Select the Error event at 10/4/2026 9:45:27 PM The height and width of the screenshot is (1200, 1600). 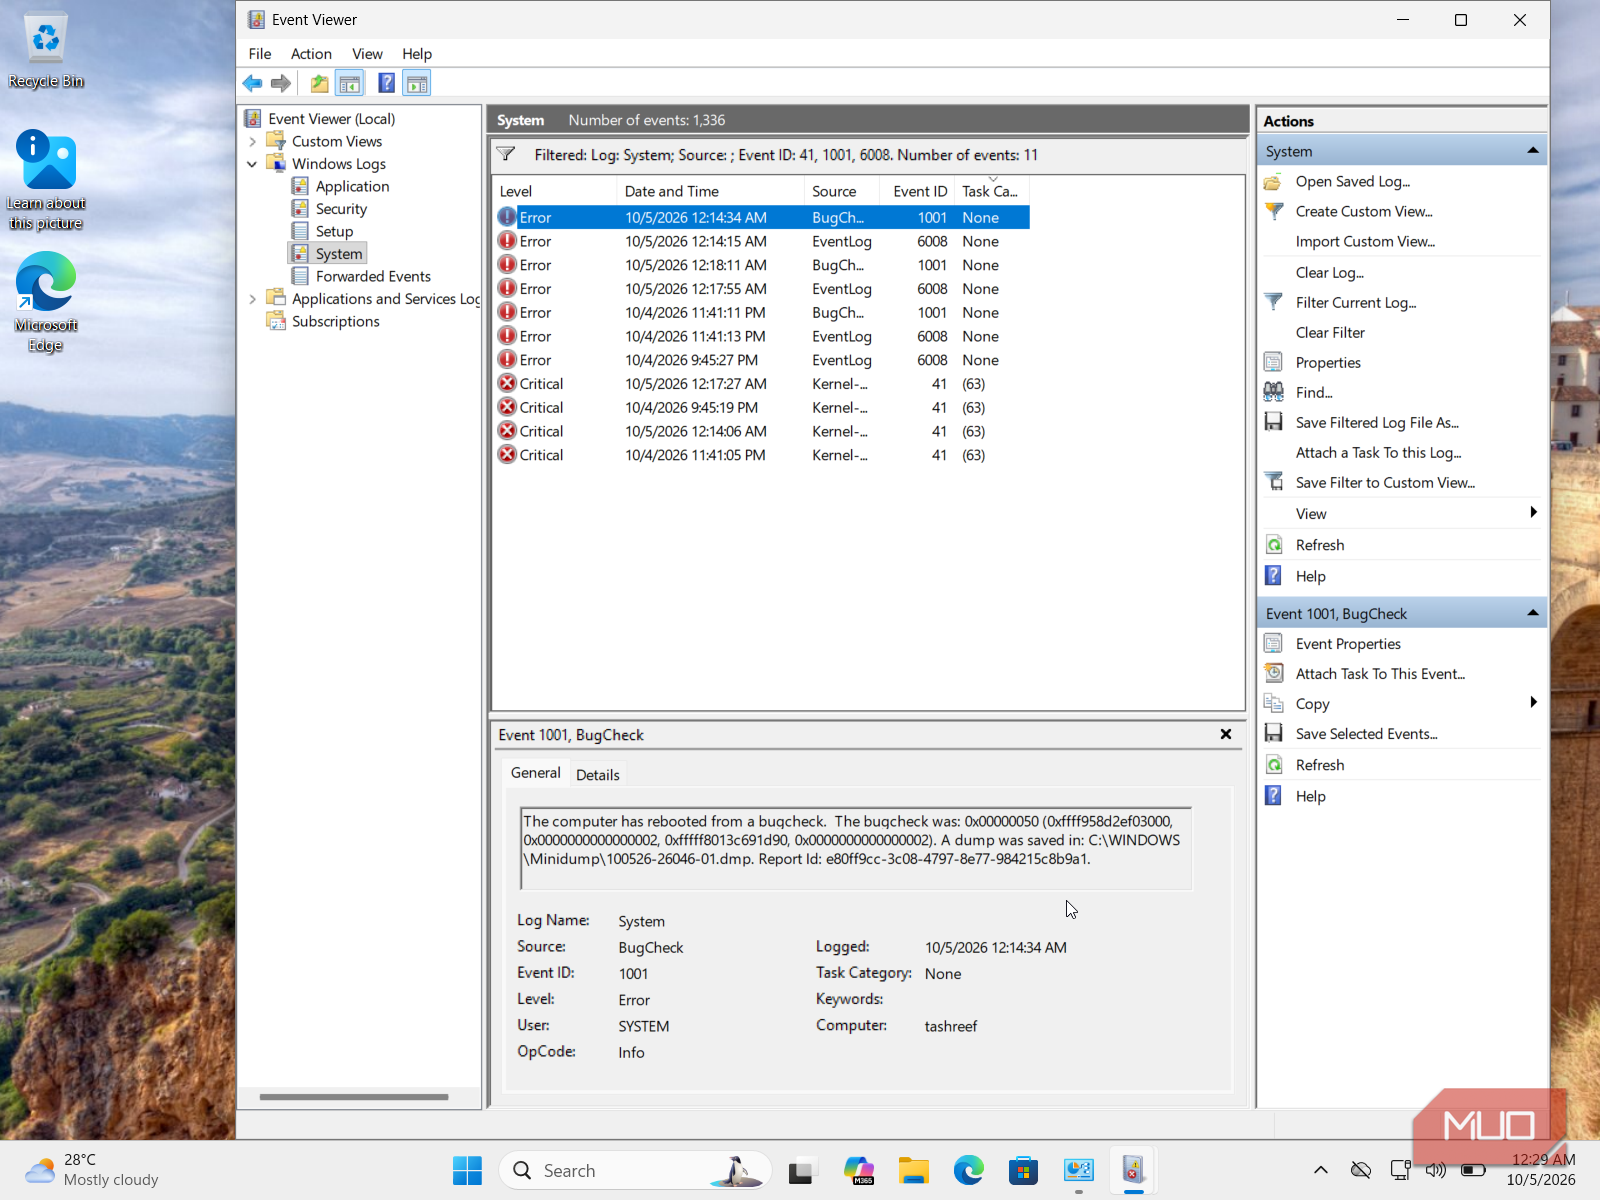click(762, 360)
